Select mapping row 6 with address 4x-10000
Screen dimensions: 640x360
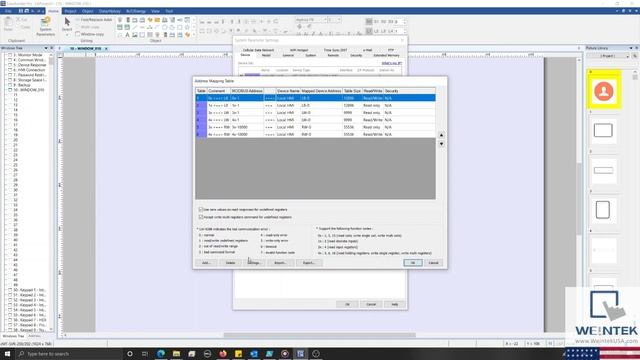[x=315, y=134]
